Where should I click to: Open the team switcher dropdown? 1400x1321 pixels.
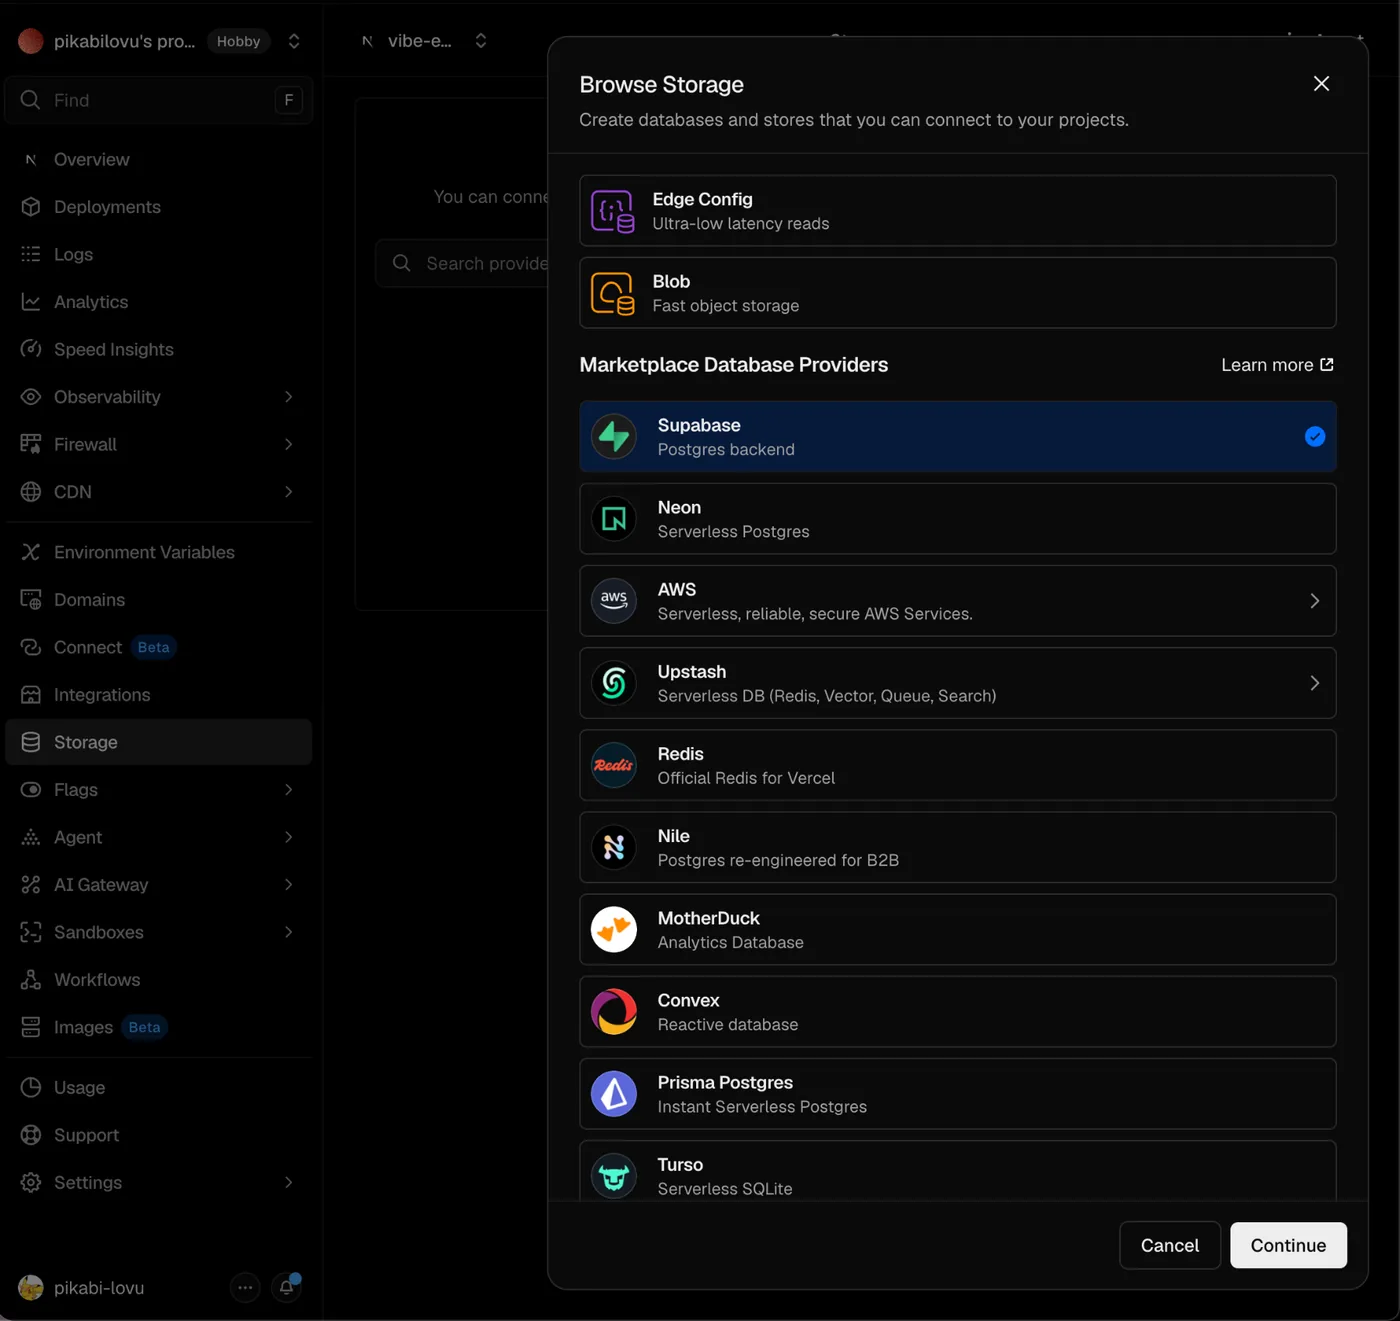(x=294, y=41)
